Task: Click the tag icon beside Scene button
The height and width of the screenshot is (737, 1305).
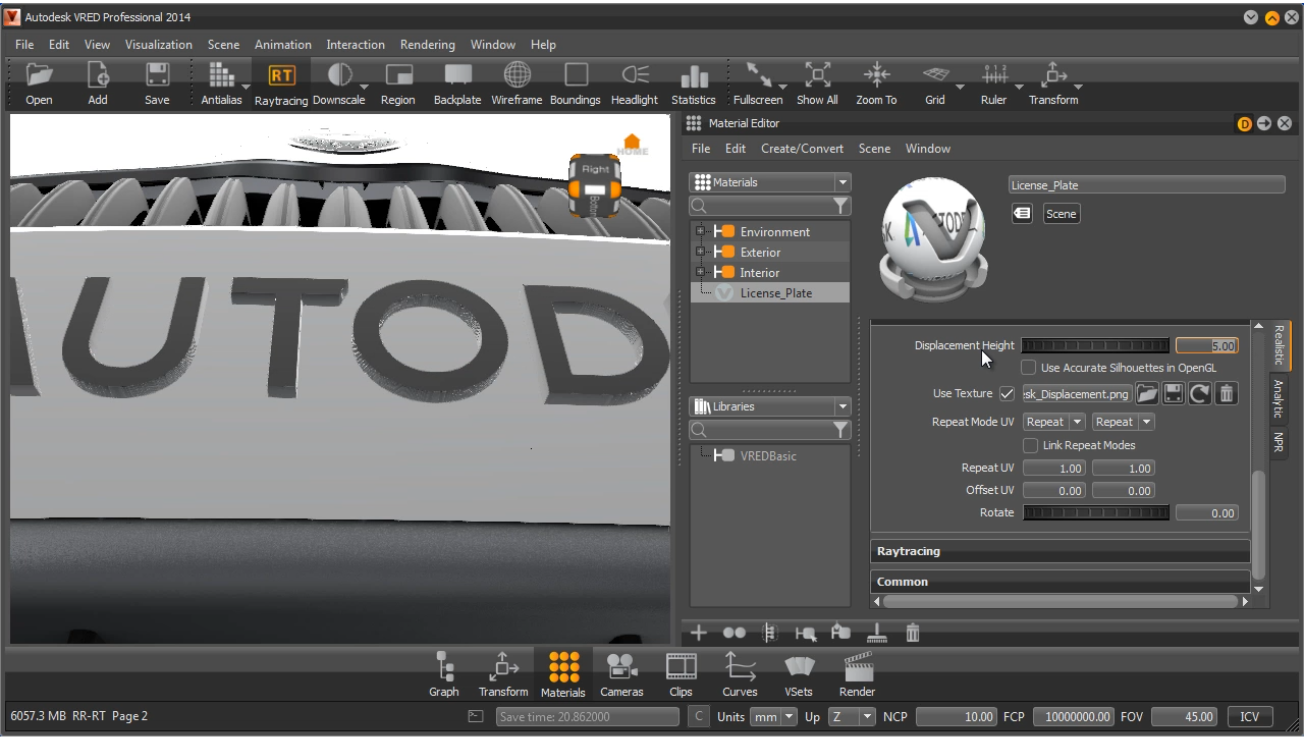Action: (1022, 214)
